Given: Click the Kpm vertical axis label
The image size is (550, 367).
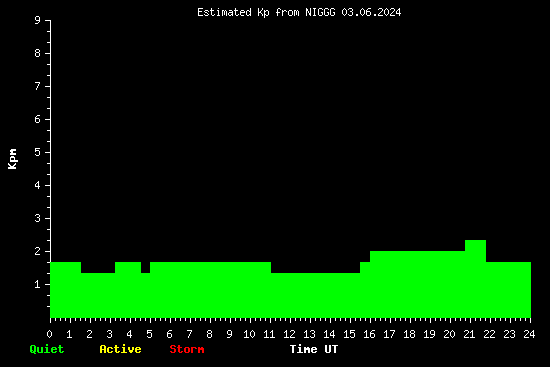Looking at the screenshot, I should (x=13, y=159).
